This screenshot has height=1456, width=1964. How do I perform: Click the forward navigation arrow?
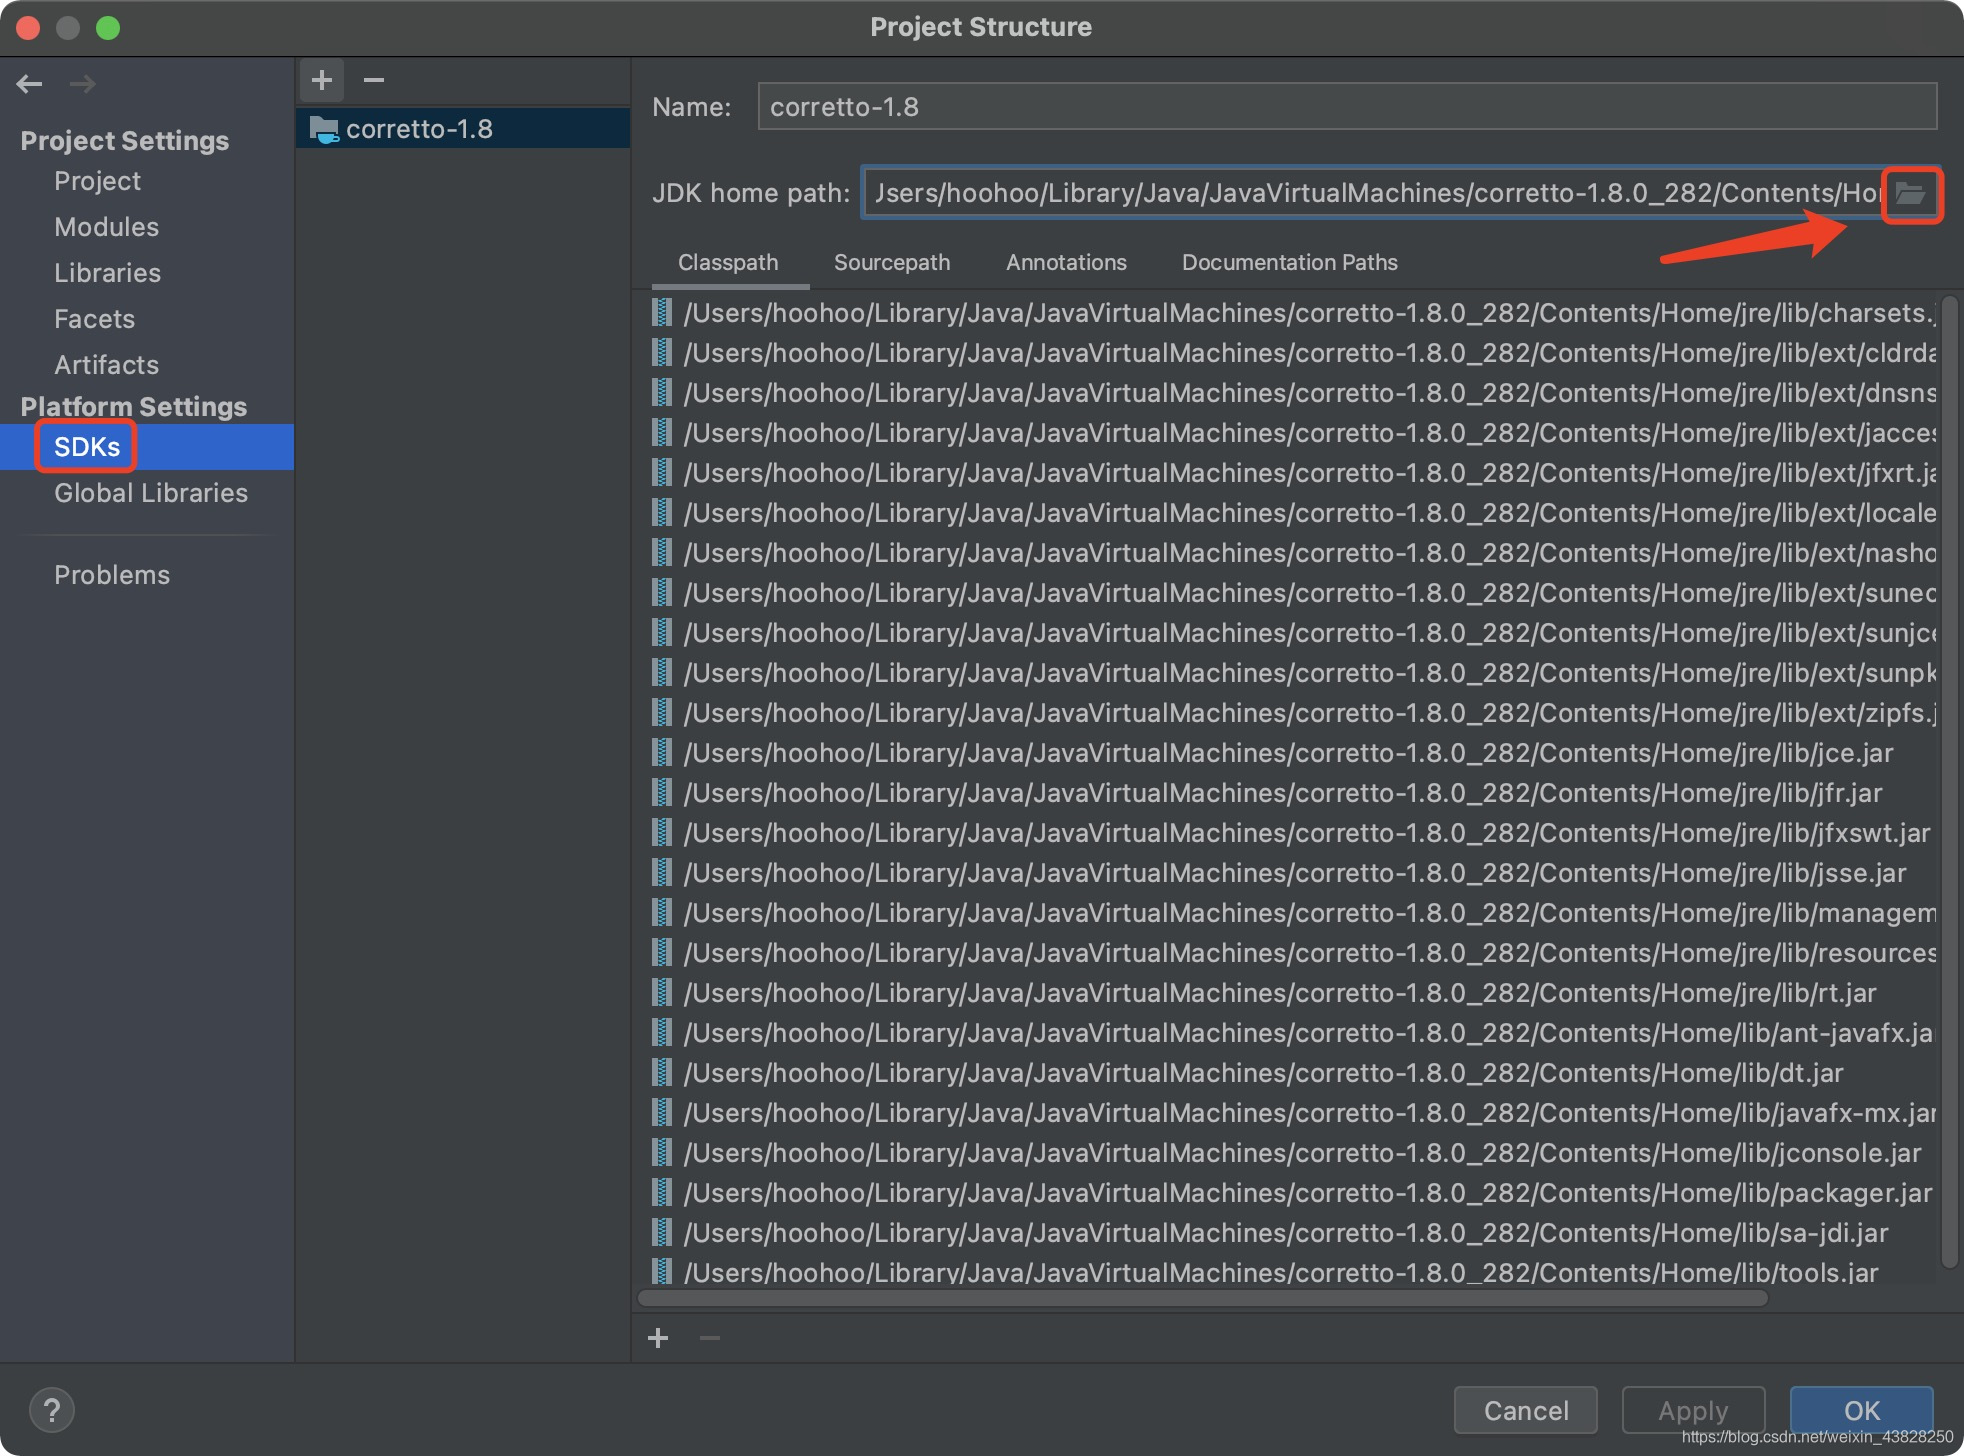[x=83, y=84]
